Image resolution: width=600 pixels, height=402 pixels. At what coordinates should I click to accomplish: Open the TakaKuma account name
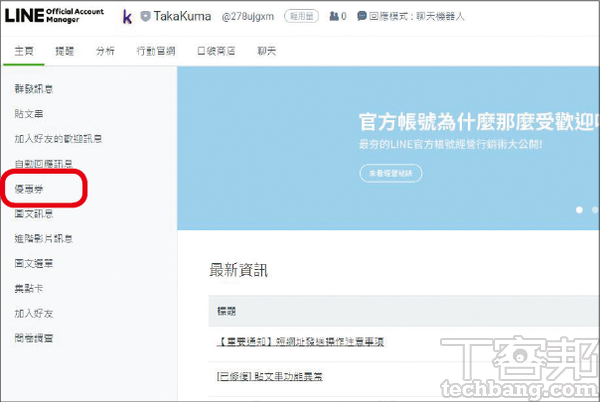click(x=182, y=16)
